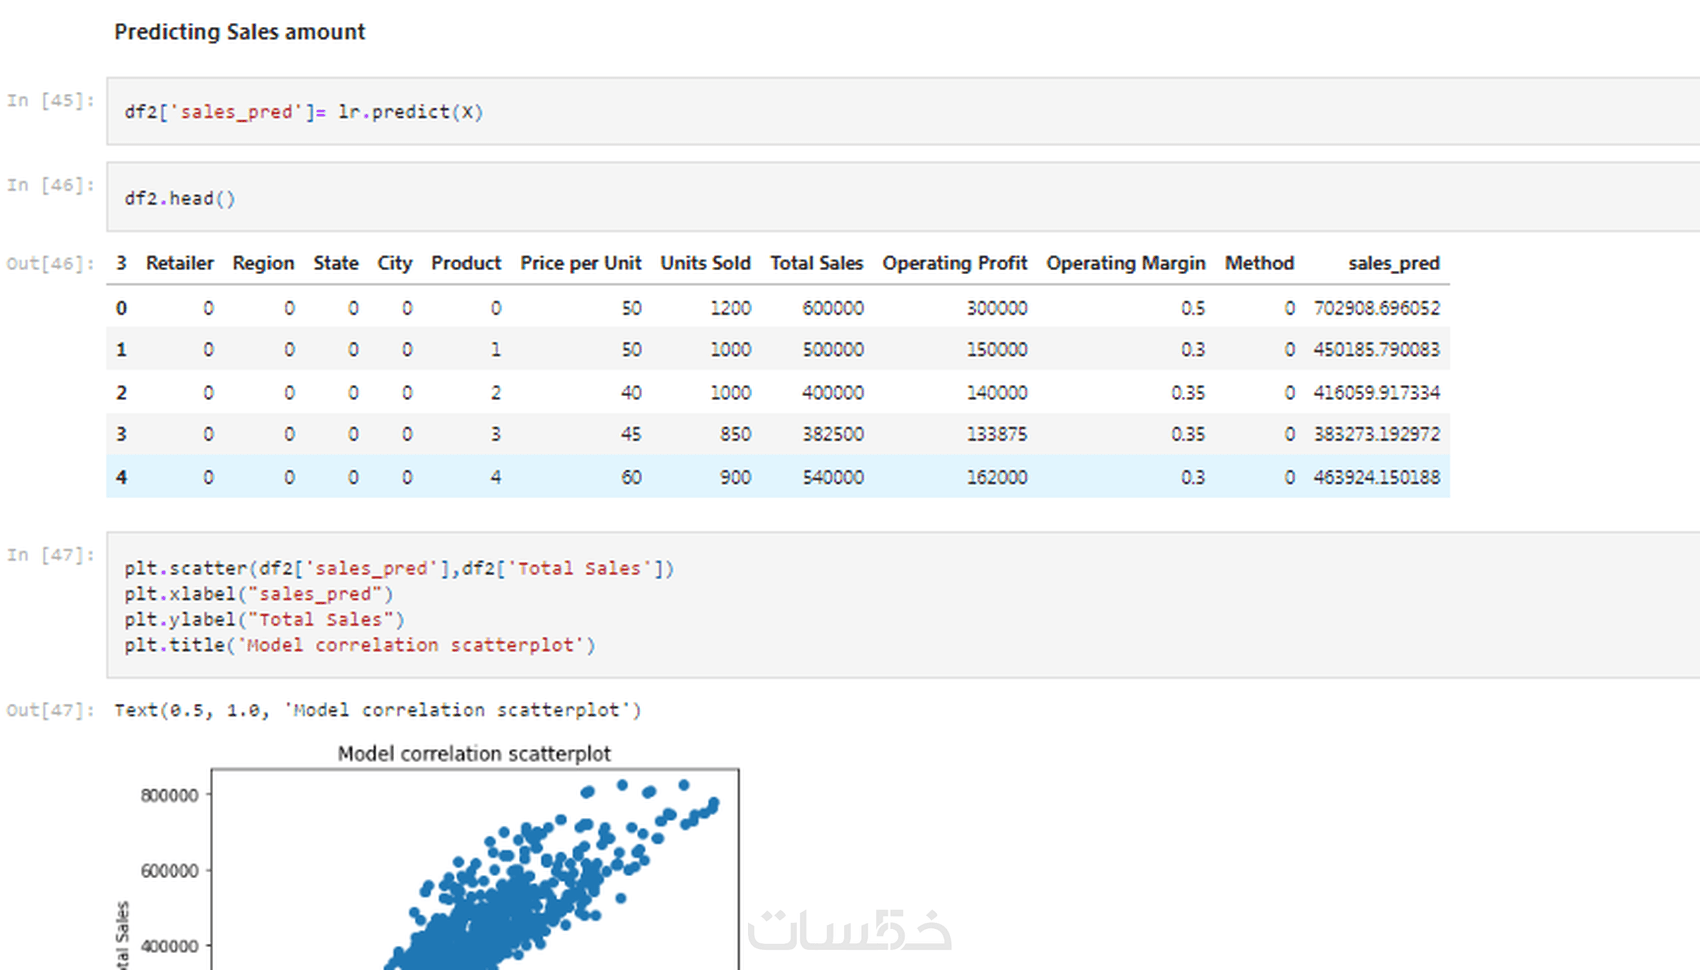This screenshot has width=1700, height=970.
Task: Click the Total Sales value 400000
Action: point(833,393)
